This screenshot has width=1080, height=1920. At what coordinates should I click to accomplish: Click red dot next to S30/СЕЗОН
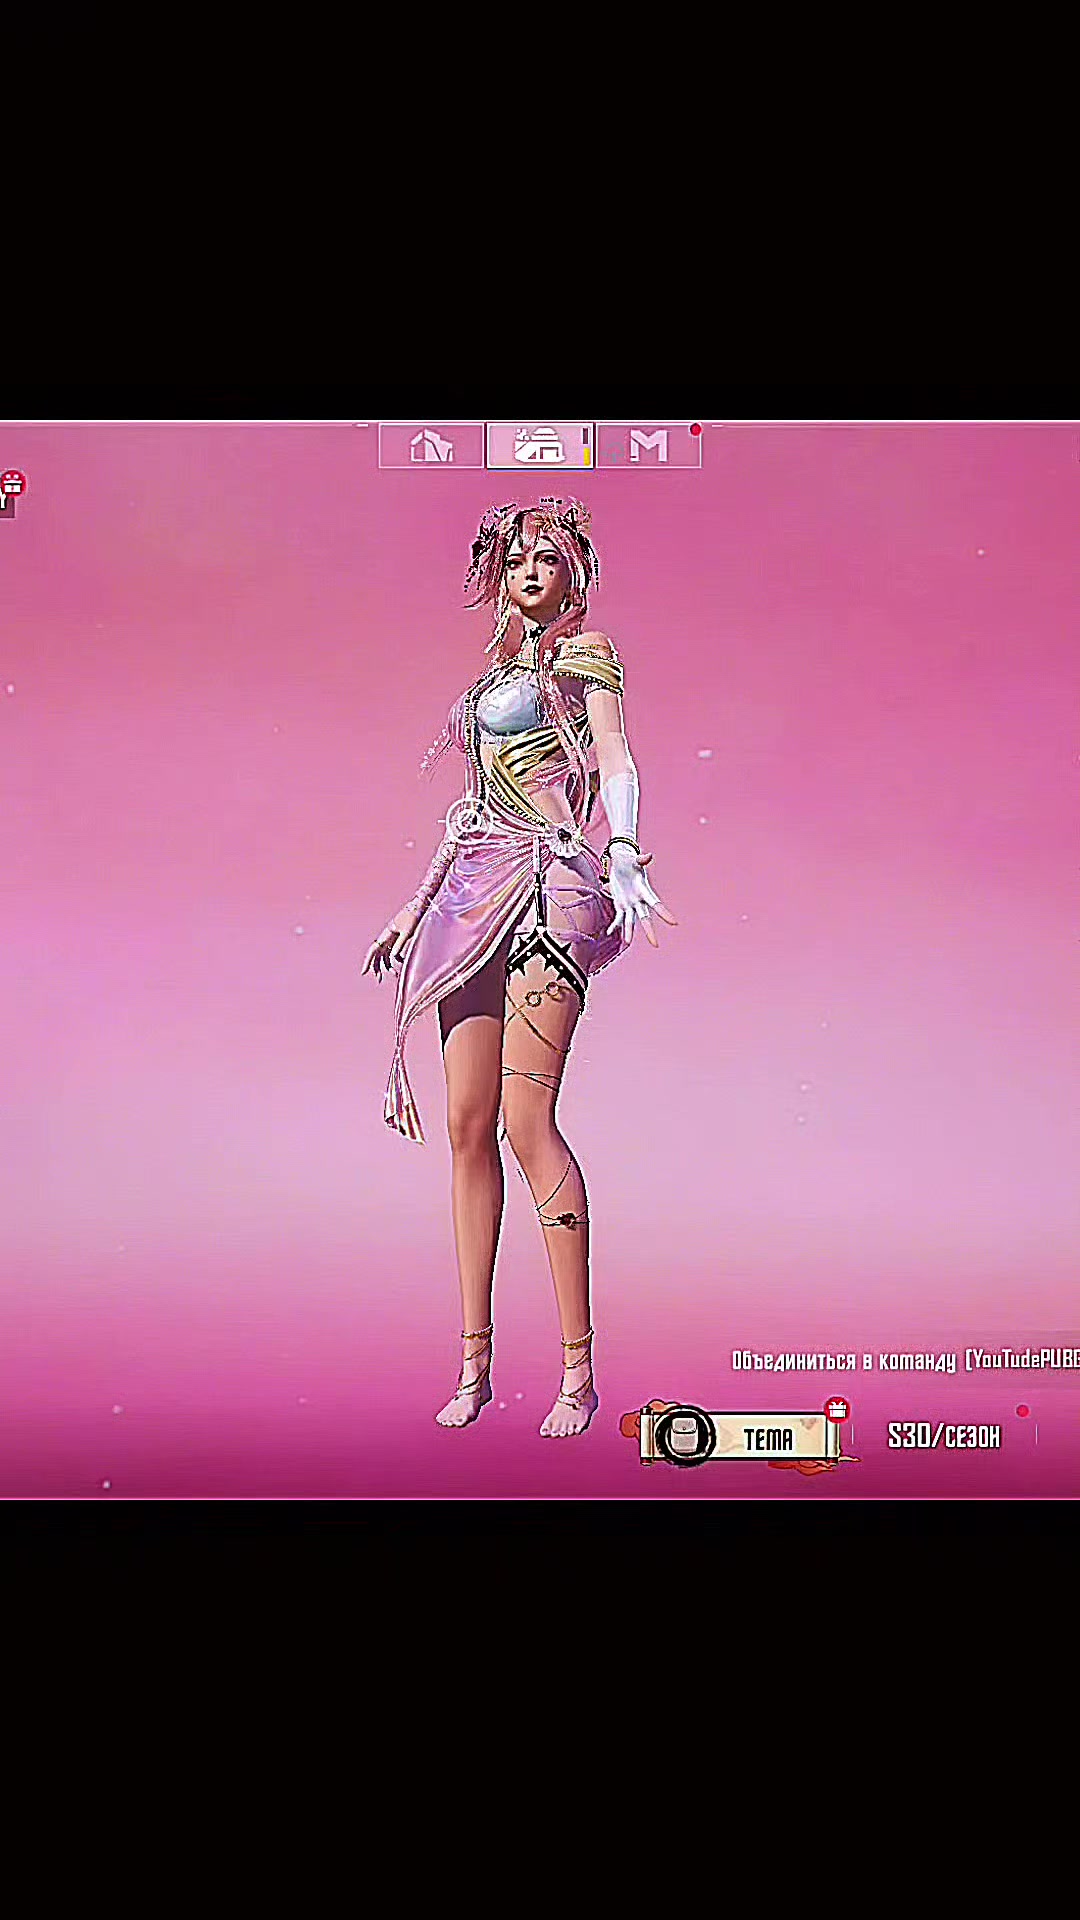coord(1022,1411)
